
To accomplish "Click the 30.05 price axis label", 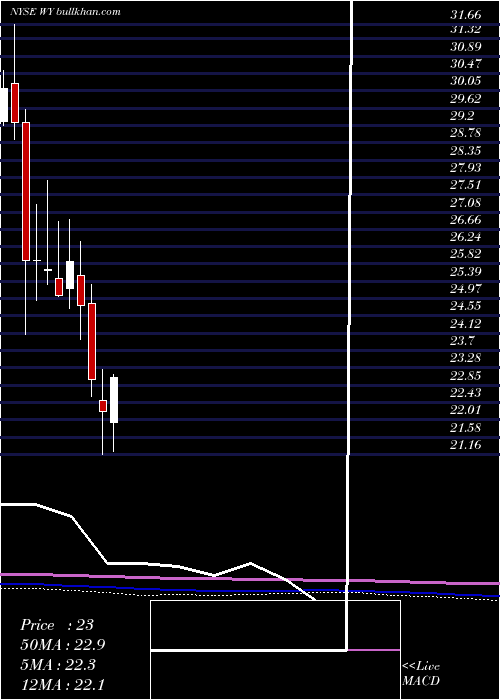I will [x=466, y=81].
